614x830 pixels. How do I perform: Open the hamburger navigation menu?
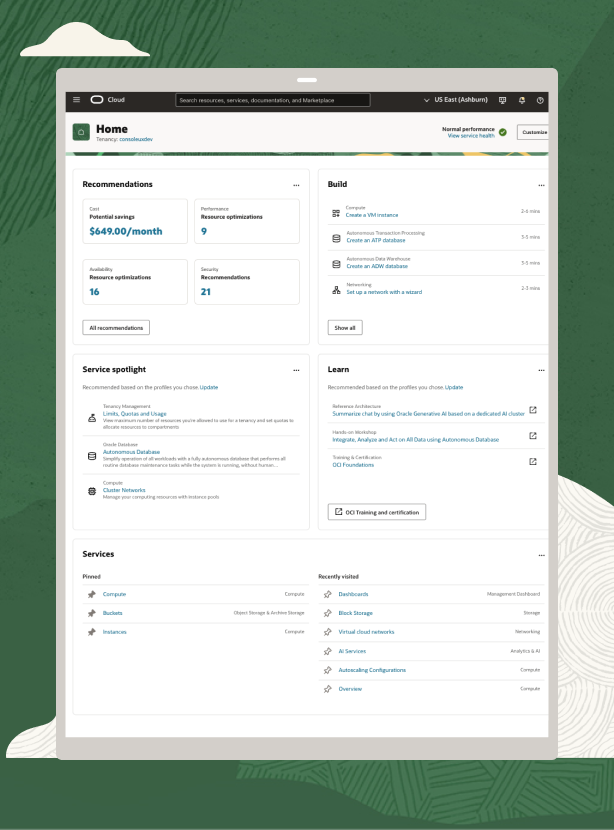(x=76, y=100)
